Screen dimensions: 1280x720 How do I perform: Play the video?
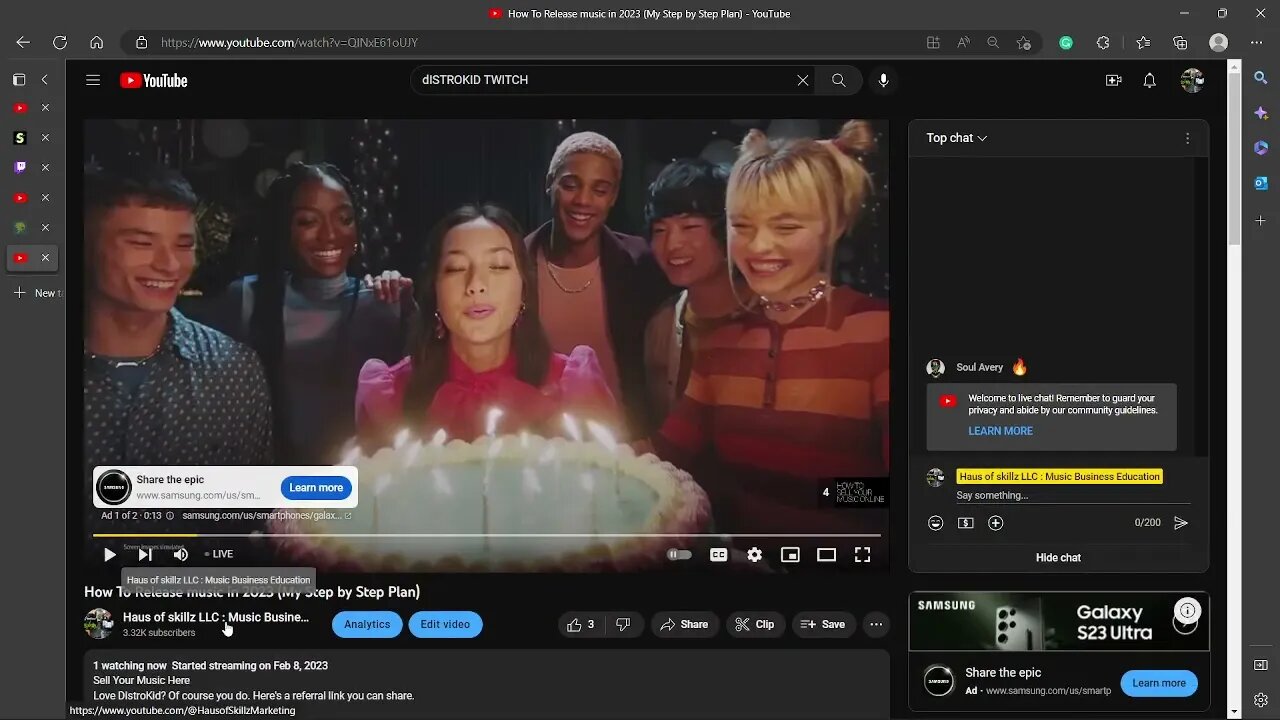tap(109, 555)
